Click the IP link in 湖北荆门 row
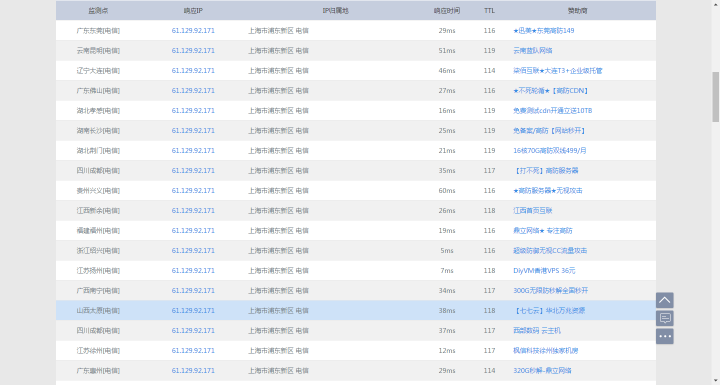The width and height of the screenshot is (720, 385). [x=193, y=151]
